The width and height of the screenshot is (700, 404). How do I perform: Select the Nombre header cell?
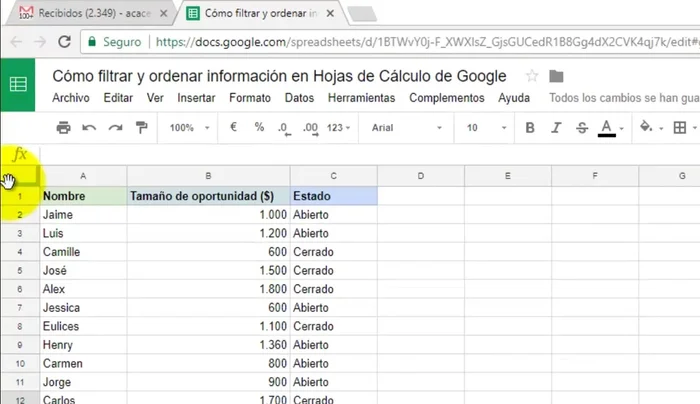click(x=83, y=196)
